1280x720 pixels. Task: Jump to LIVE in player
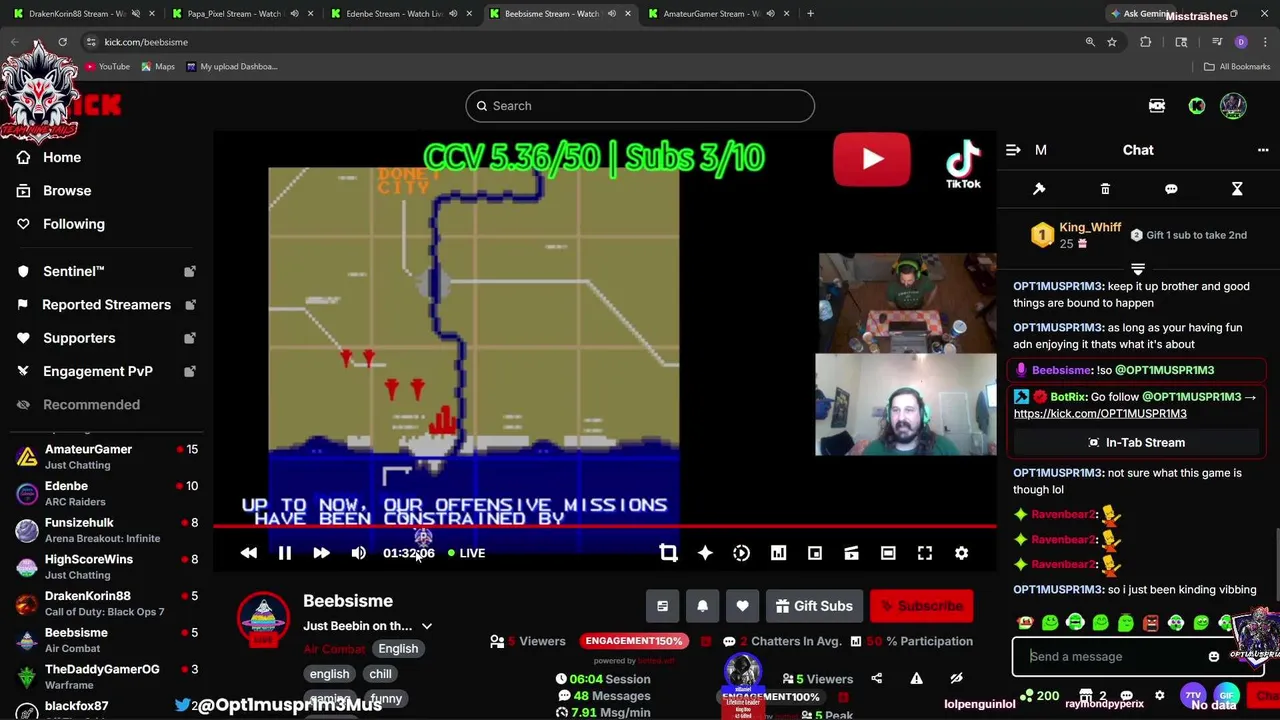[467, 553]
